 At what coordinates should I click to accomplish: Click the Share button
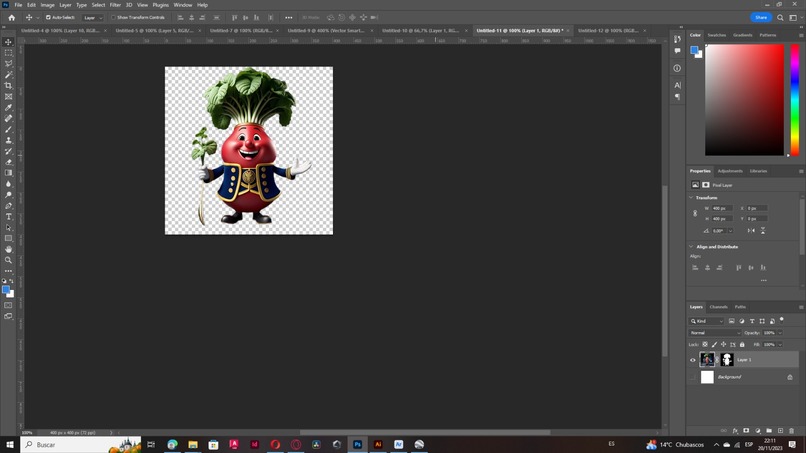pos(761,17)
